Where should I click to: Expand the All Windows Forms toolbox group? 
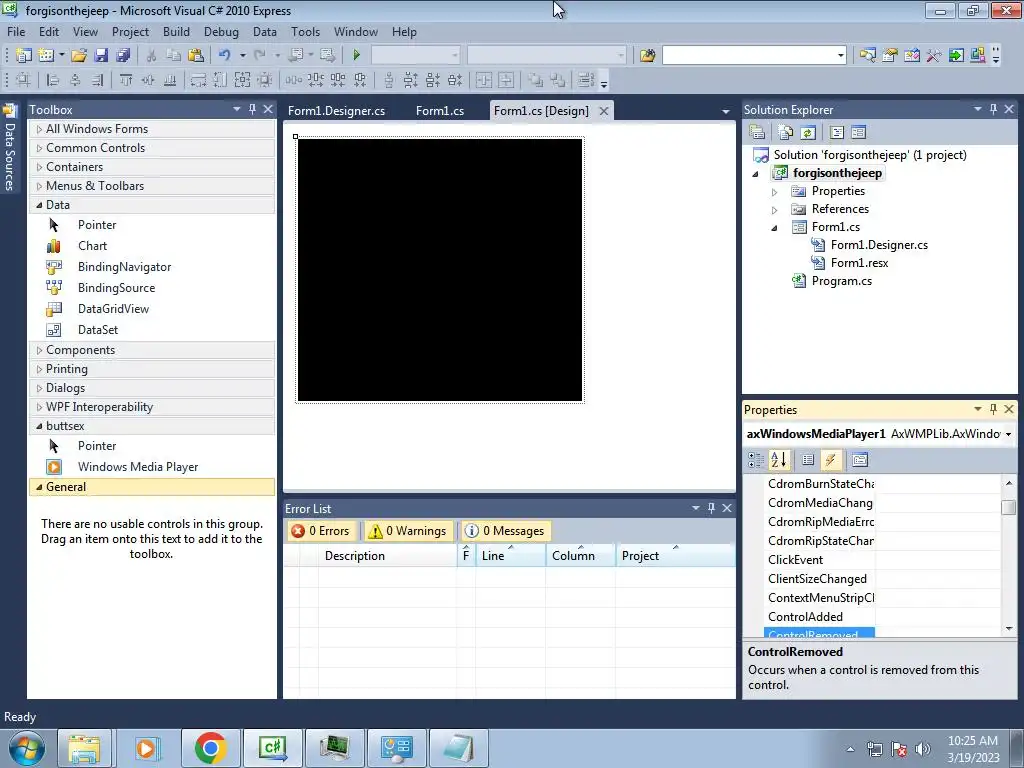click(x=39, y=129)
